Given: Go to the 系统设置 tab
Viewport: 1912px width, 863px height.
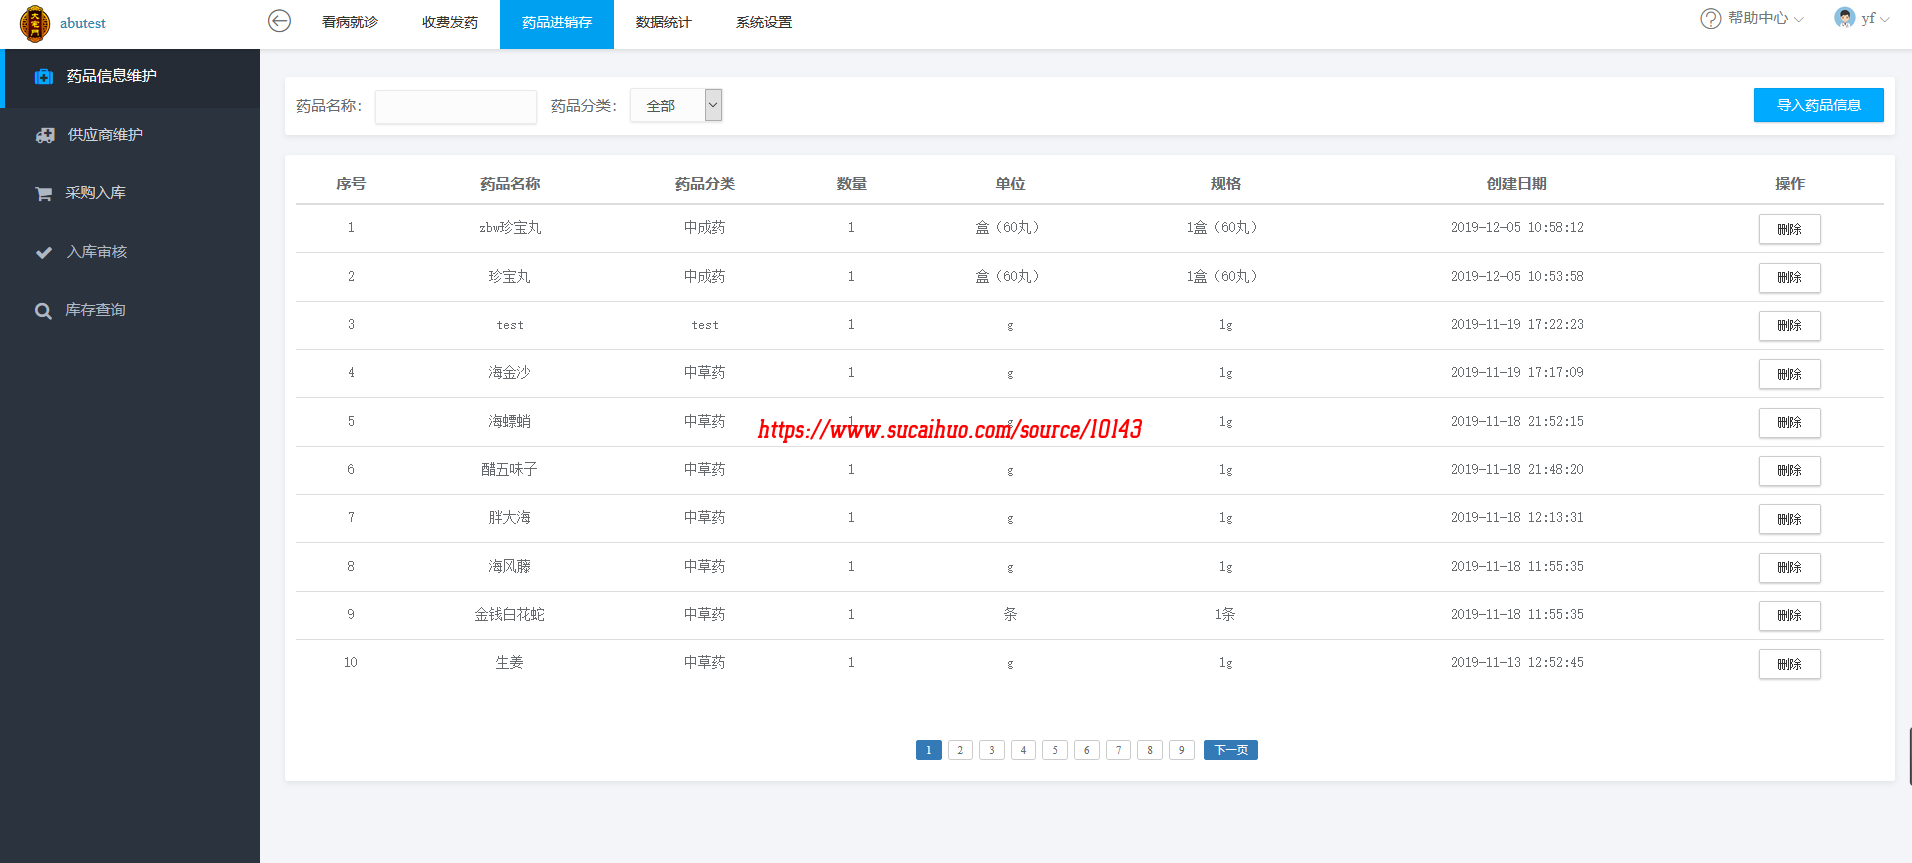Looking at the screenshot, I should 763,23.
